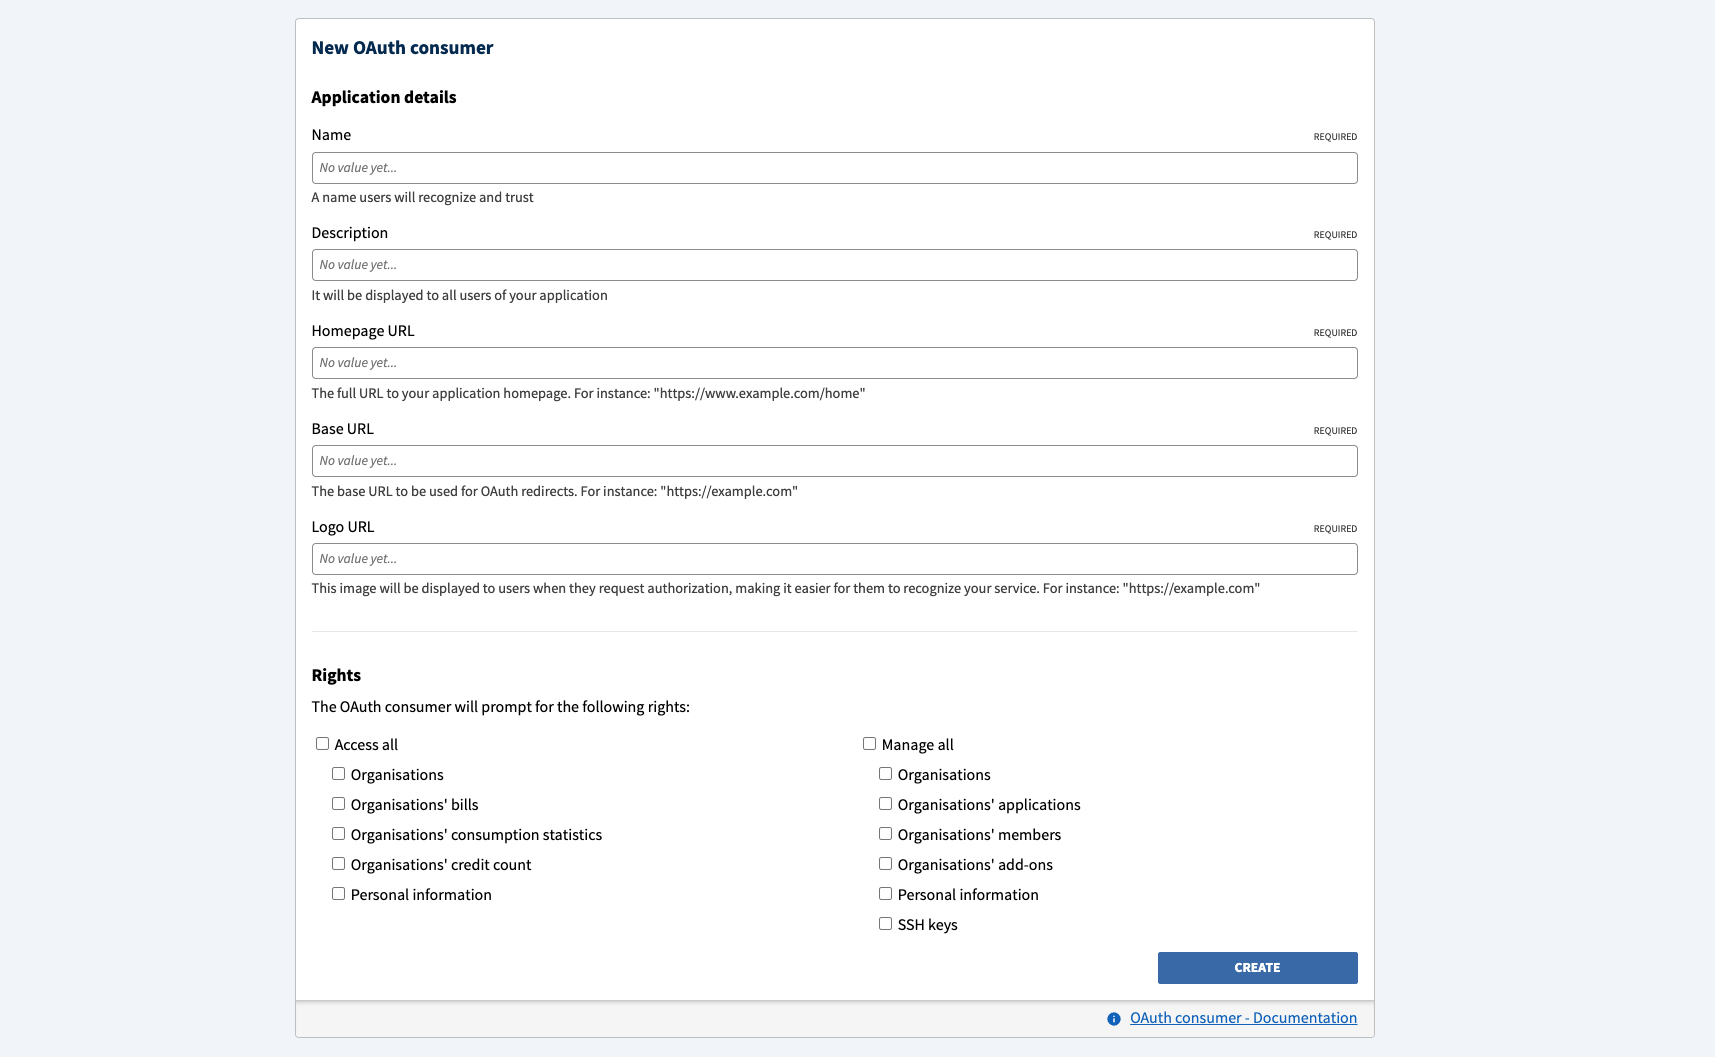
Task: Open the OAuth consumer Documentation link
Action: point(1242,1017)
